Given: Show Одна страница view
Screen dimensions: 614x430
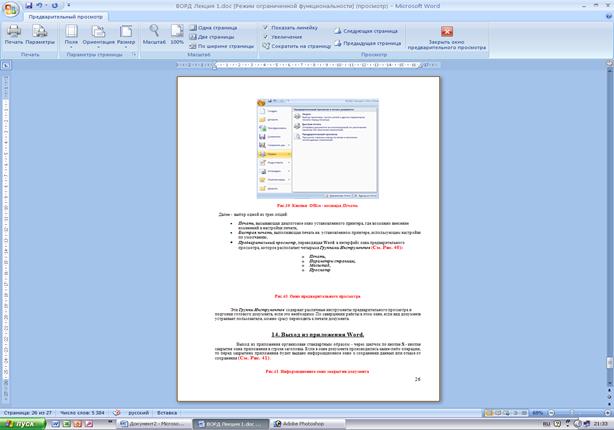Looking at the screenshot, I should click(213, 28).
